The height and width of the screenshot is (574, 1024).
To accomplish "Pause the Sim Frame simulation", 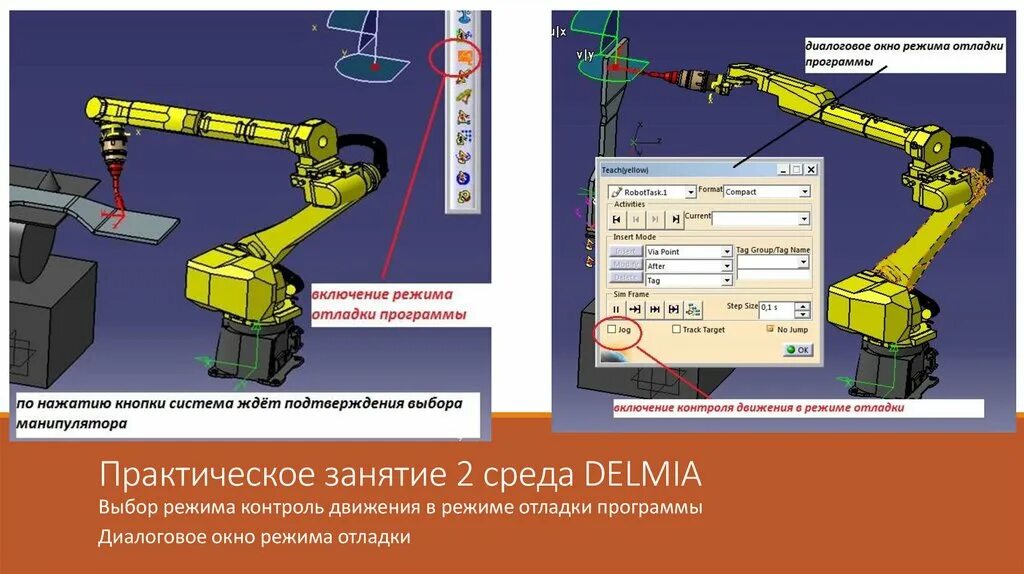I will pyautogui.click(x=616, y=310).
